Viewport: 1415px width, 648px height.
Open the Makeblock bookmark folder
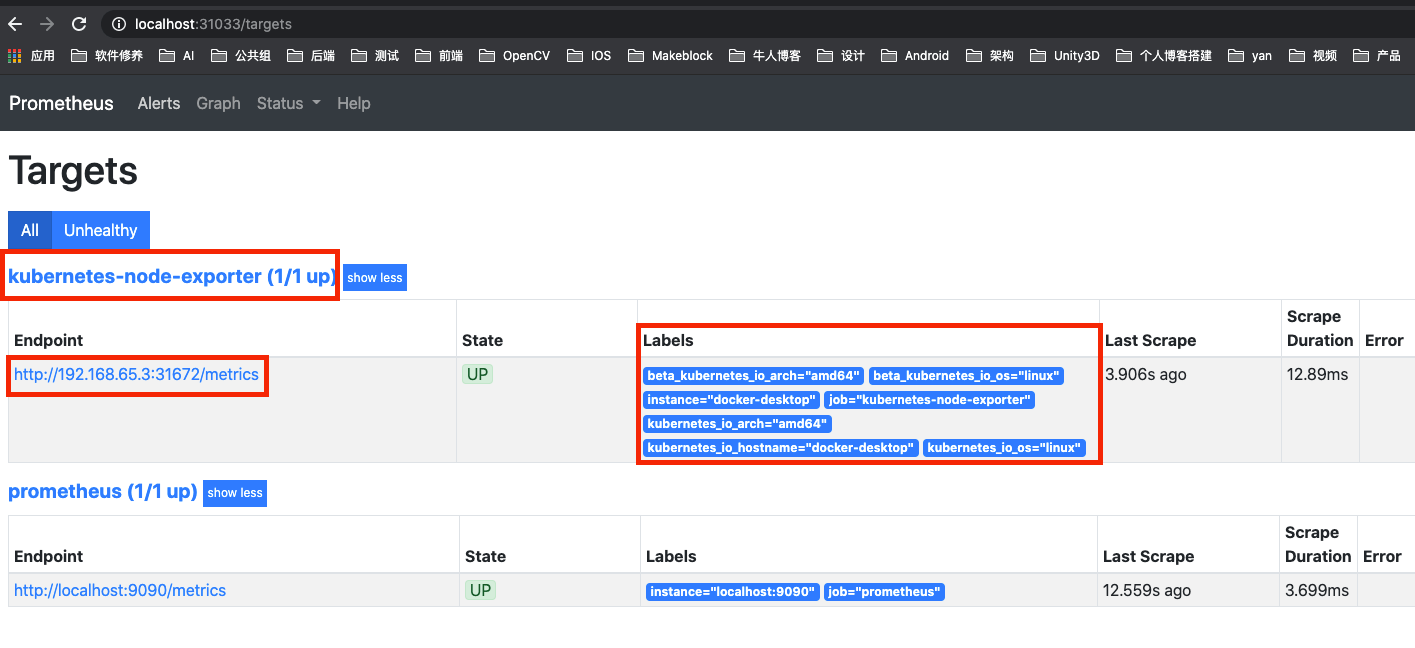pyautogui.click(x=670, y=56)
